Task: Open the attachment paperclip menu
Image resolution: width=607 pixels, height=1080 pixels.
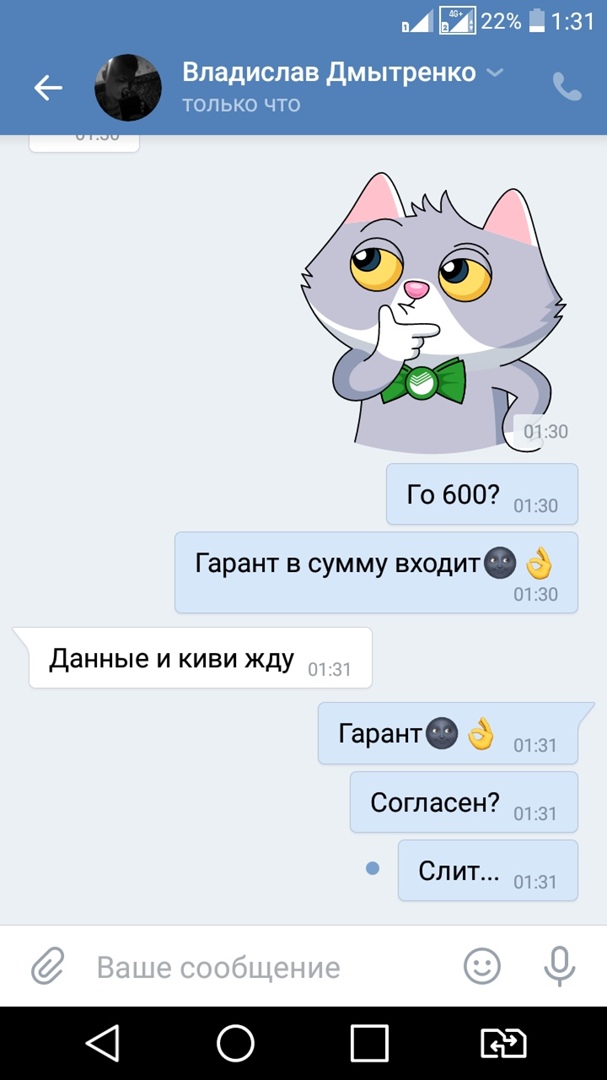Action: 48,967
